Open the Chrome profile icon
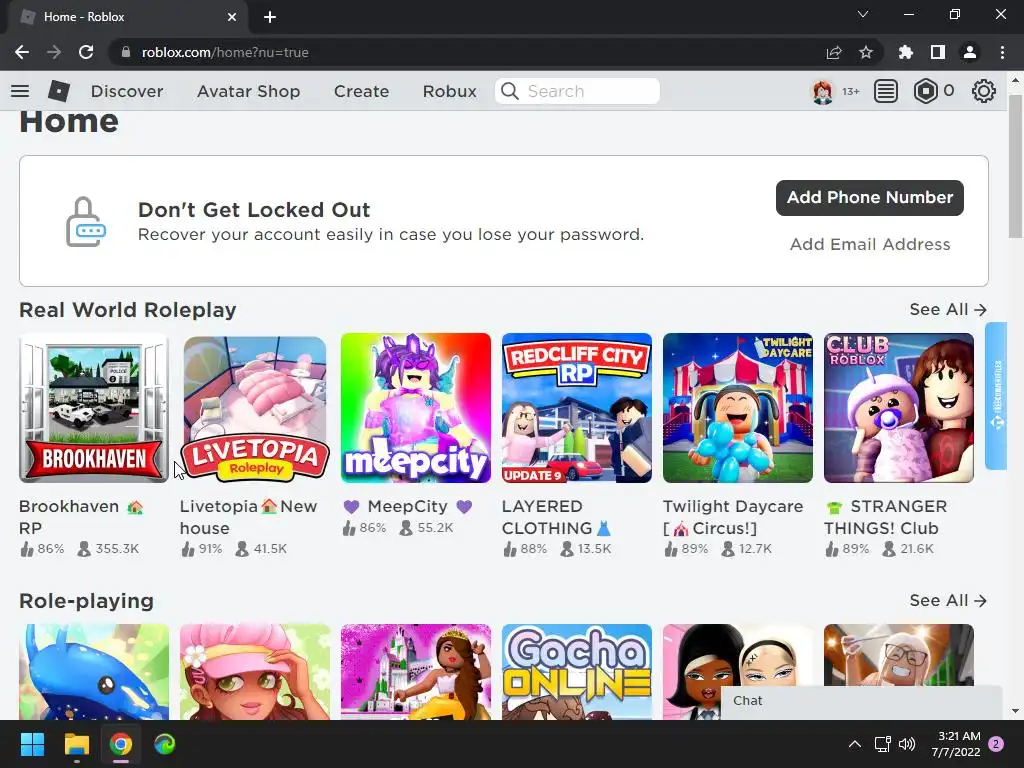This screenshot has height=768, width=1024. click(970, 52)
